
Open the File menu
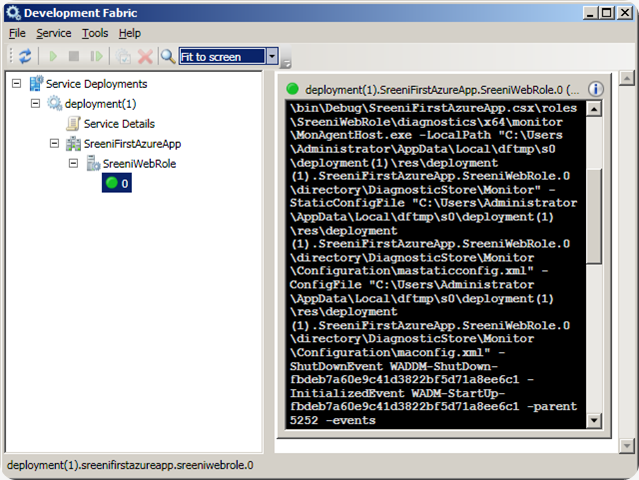(x=17, y=33)
